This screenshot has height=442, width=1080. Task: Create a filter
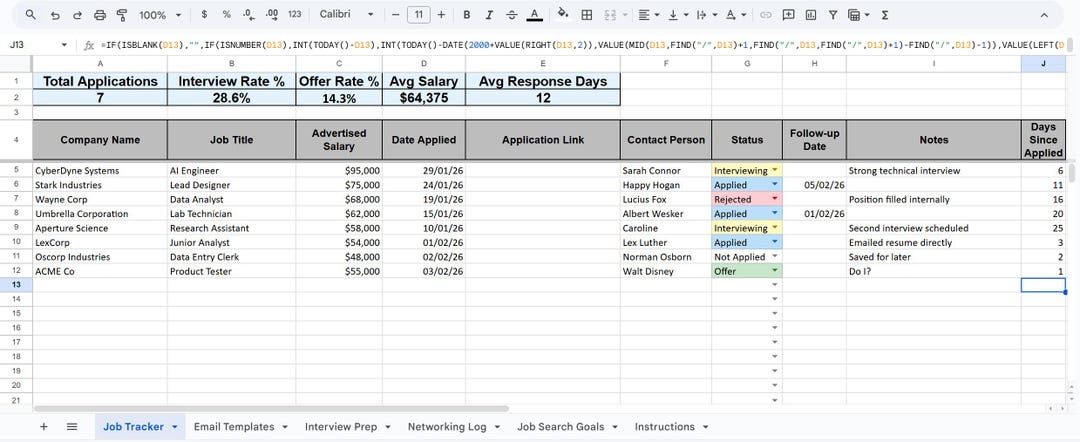(x=833, y=14)
